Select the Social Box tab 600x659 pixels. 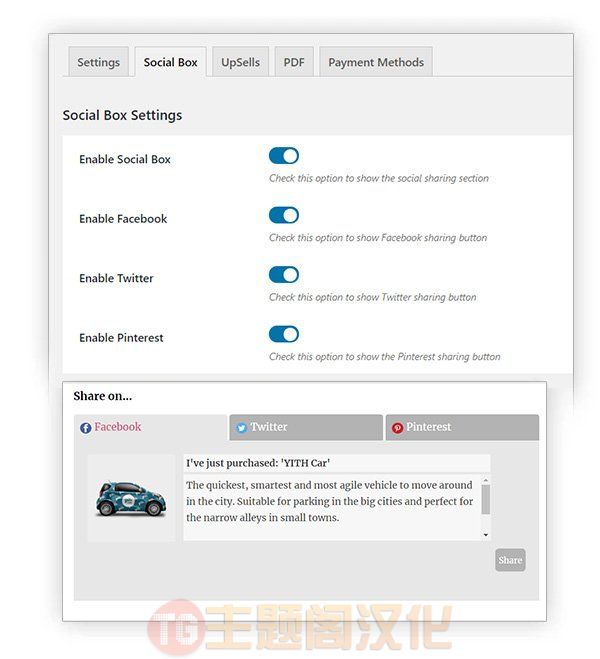pyautogui.click(x=170, y=62)
